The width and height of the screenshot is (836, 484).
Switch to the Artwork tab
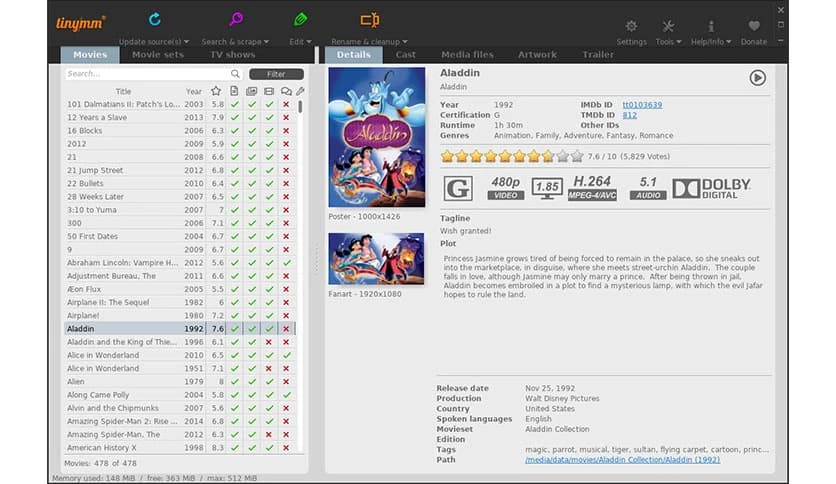(537, 54)
